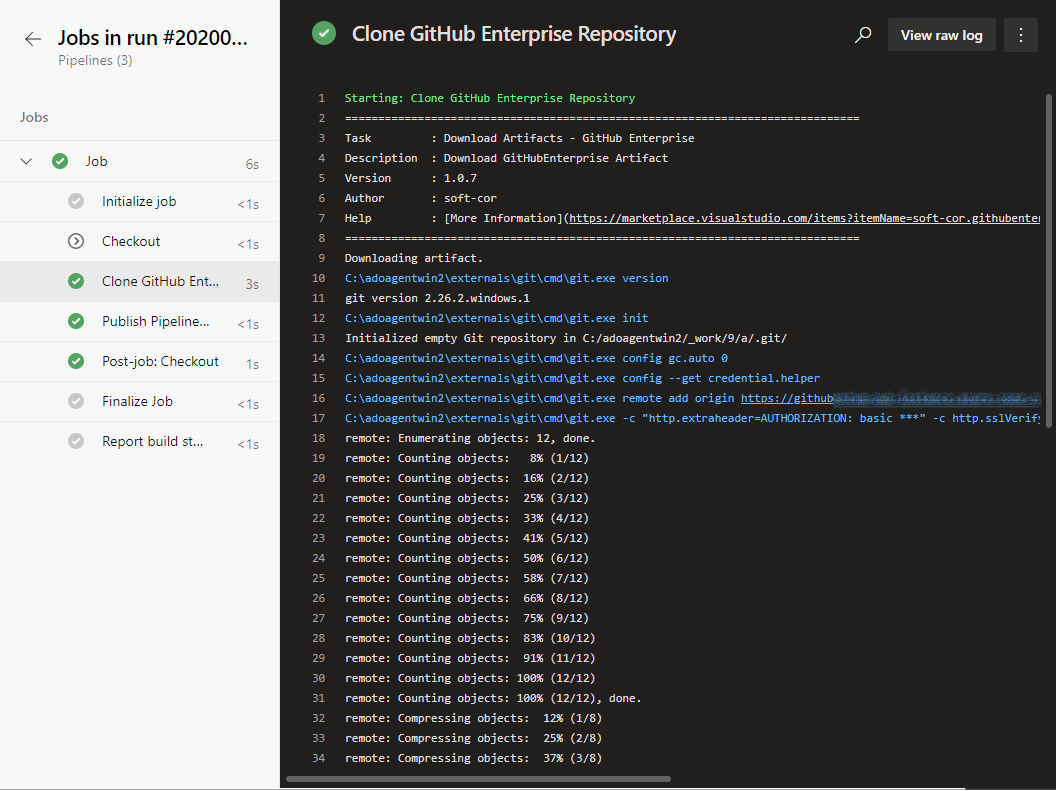Collapse the Job group chevron
Image resolution: width=1056 pixels, height=791 pixels.
coord(26,162)
